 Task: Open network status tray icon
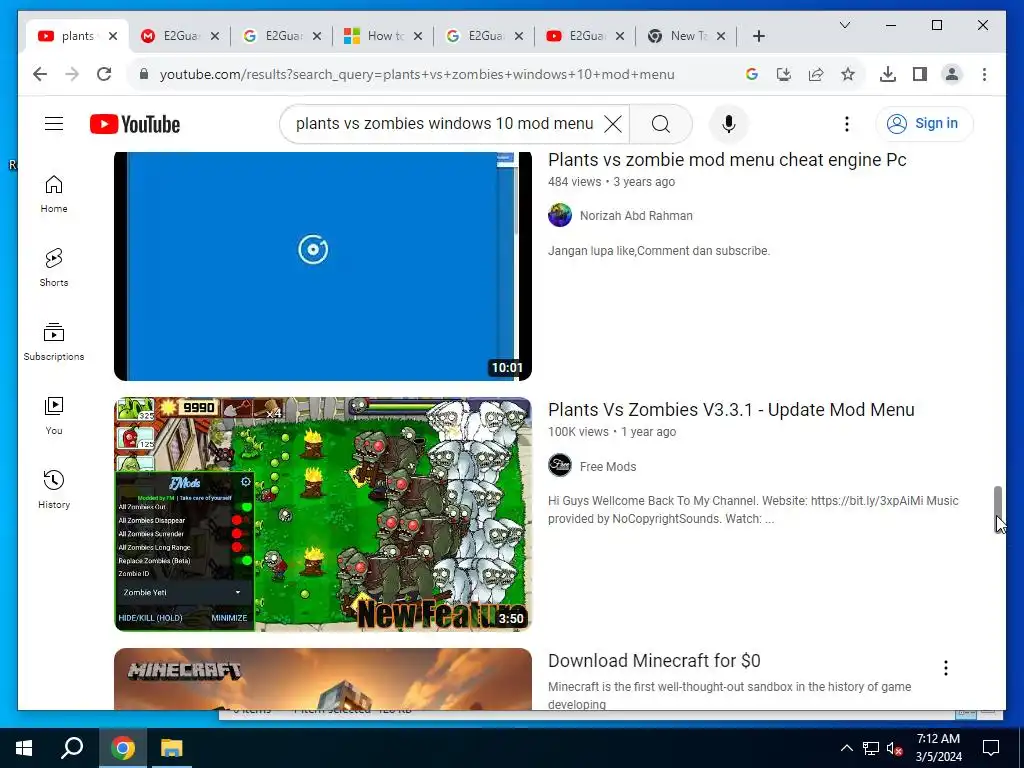coord(871,748)
